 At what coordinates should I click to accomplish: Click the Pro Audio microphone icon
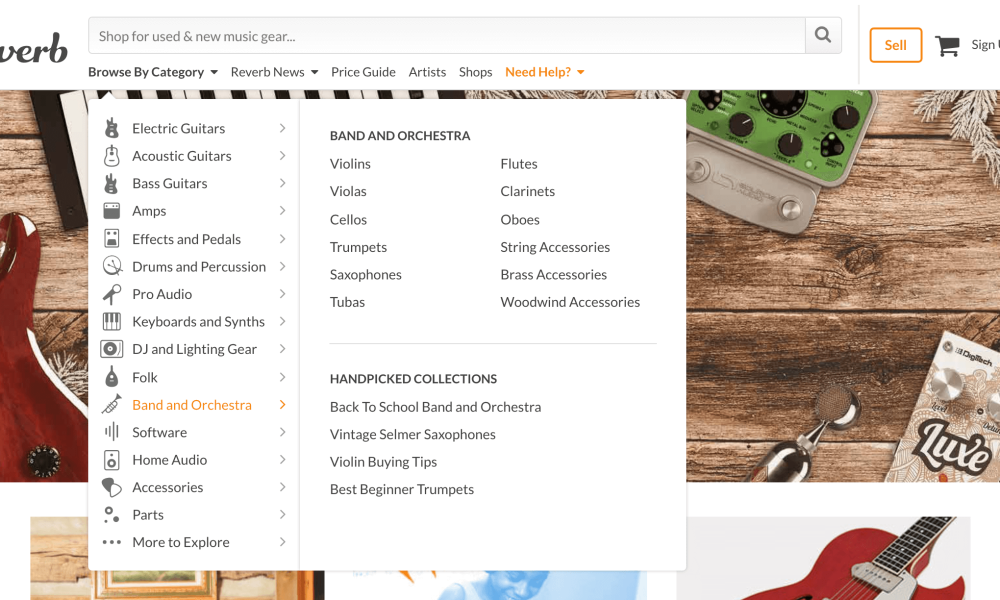(x=112, y=294)
